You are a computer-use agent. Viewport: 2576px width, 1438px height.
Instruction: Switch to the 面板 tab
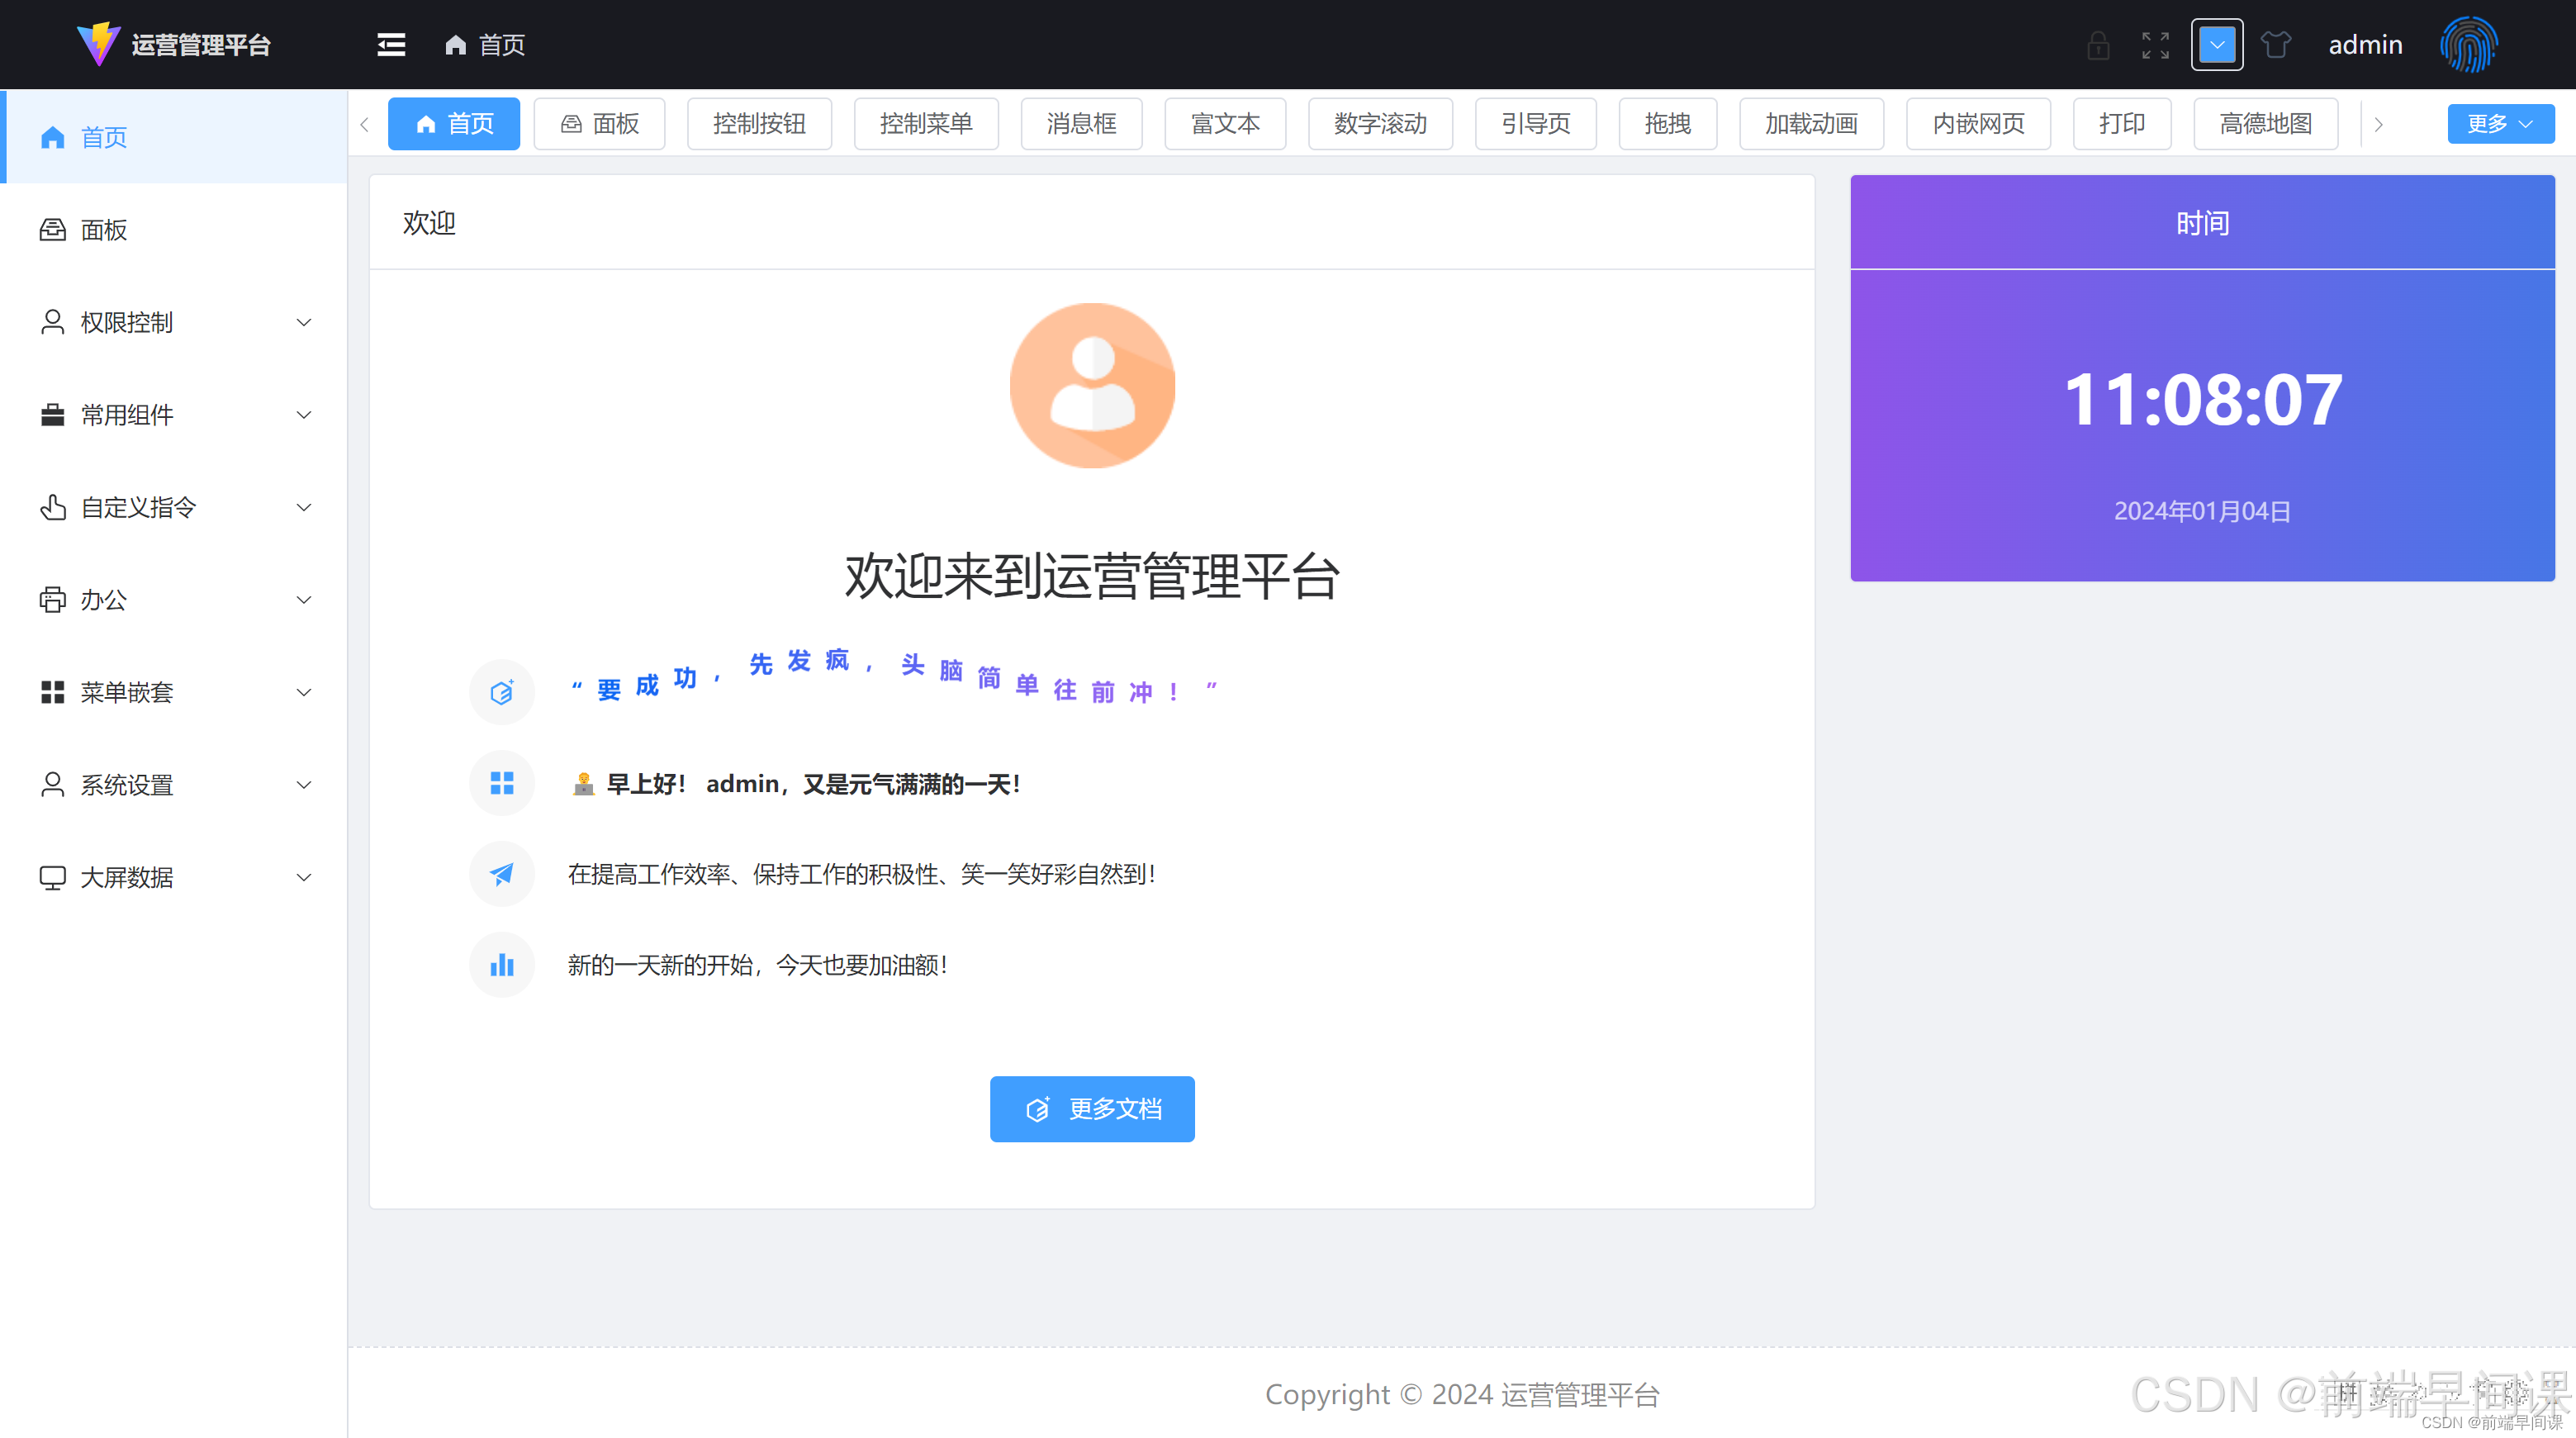[x=600, y=124]
